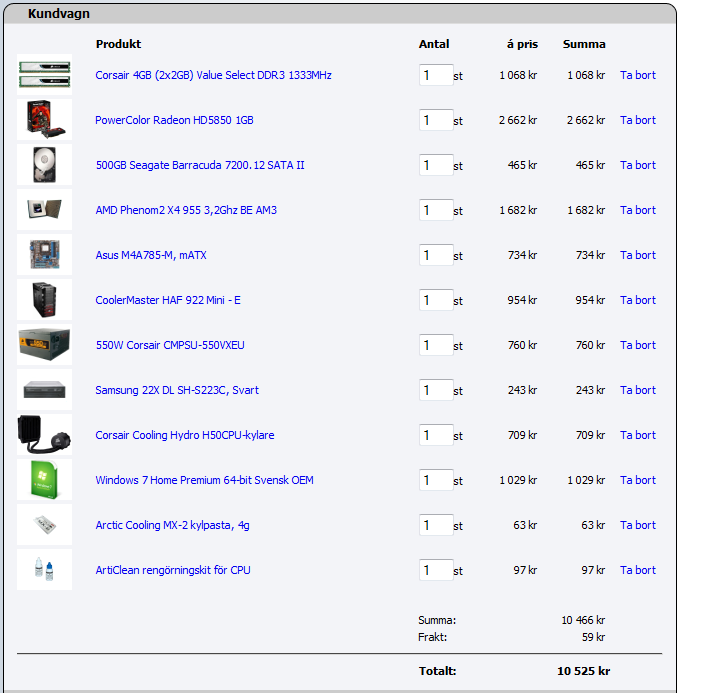Remove Windows 7 from cart via Ta bort
The image size is (719, 693).
(x=637, y=480)
